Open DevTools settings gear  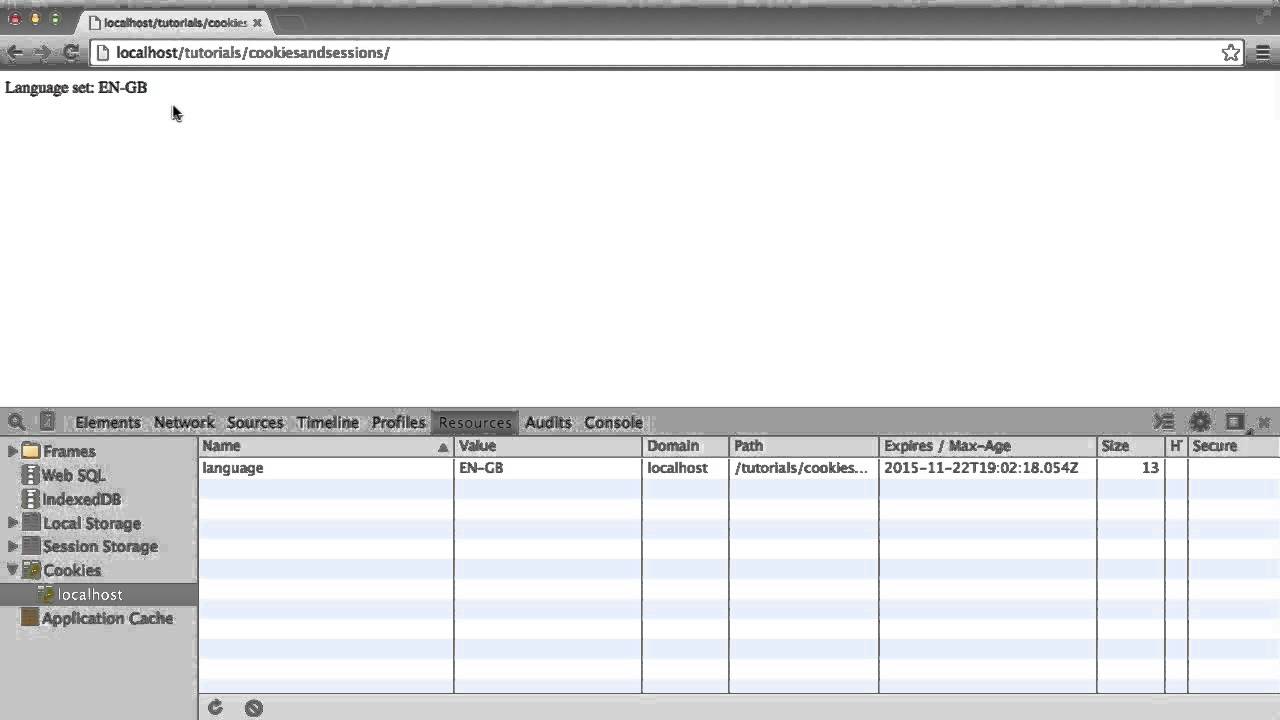pyautogui.click(x=1200, y=422)
